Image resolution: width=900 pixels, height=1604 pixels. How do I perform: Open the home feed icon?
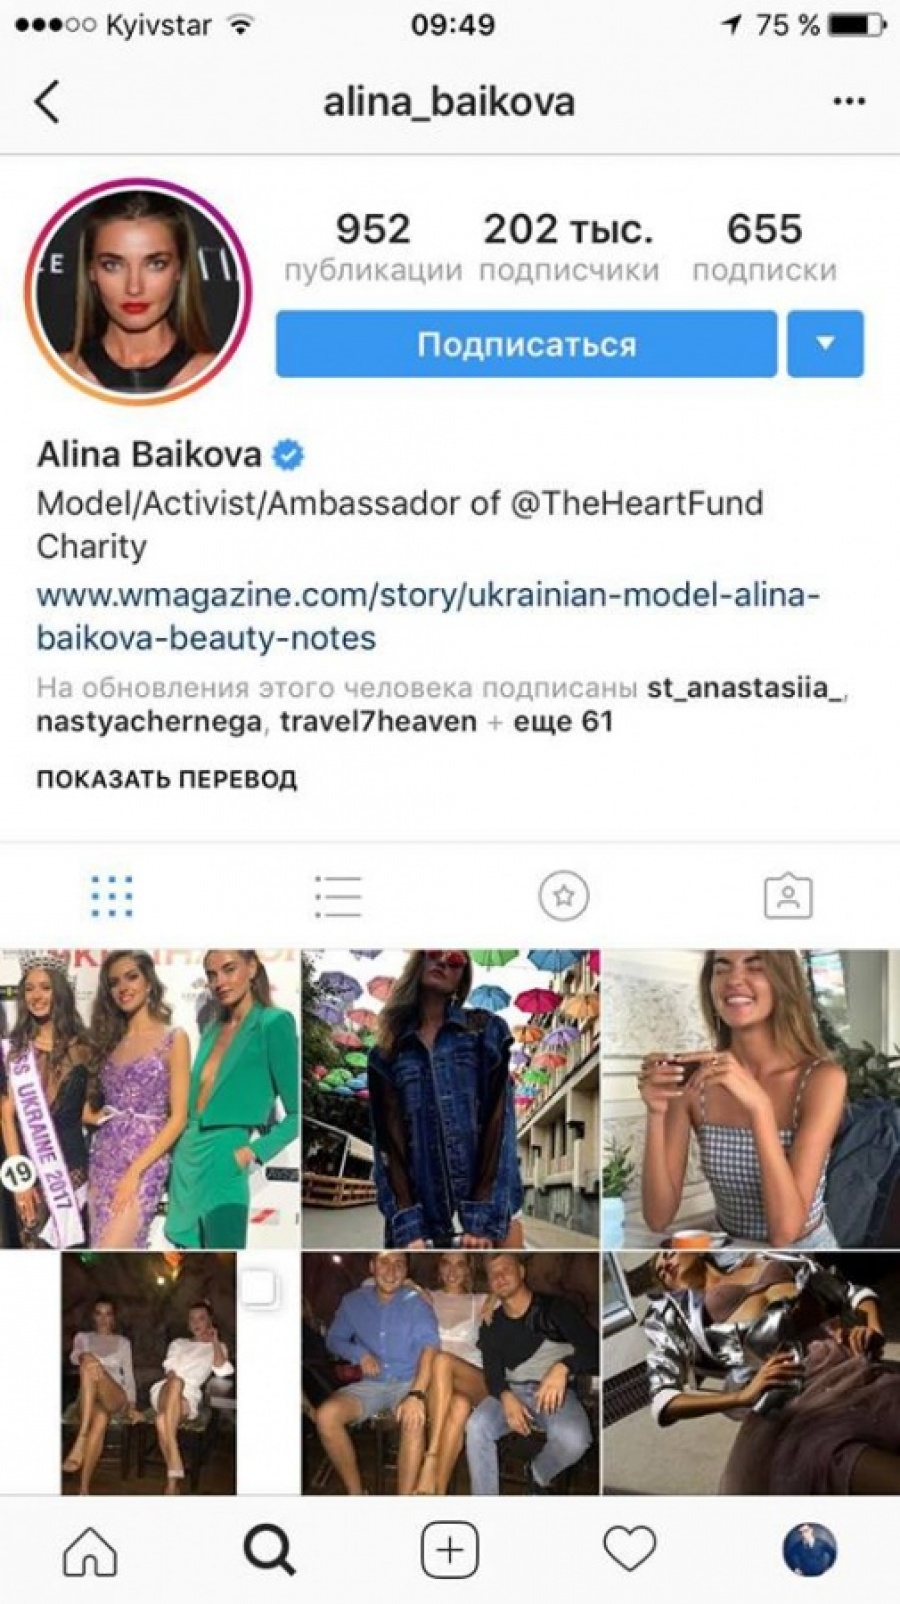[90, 1551]
